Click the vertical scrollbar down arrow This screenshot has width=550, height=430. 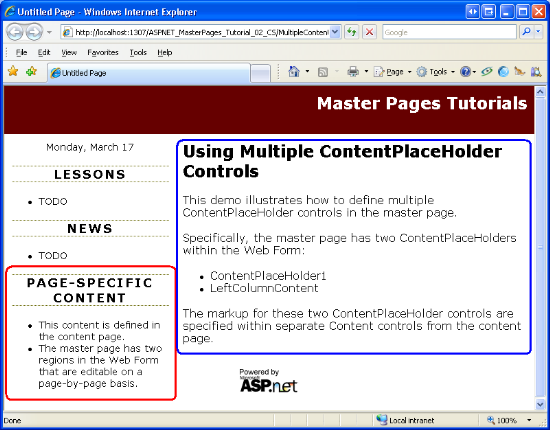click(x=540, y=404)
